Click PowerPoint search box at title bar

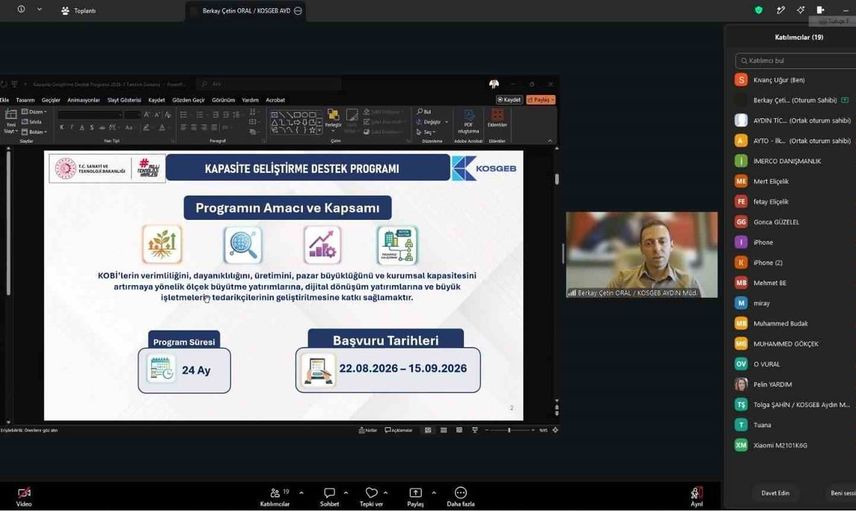click(x=270, y=84)
